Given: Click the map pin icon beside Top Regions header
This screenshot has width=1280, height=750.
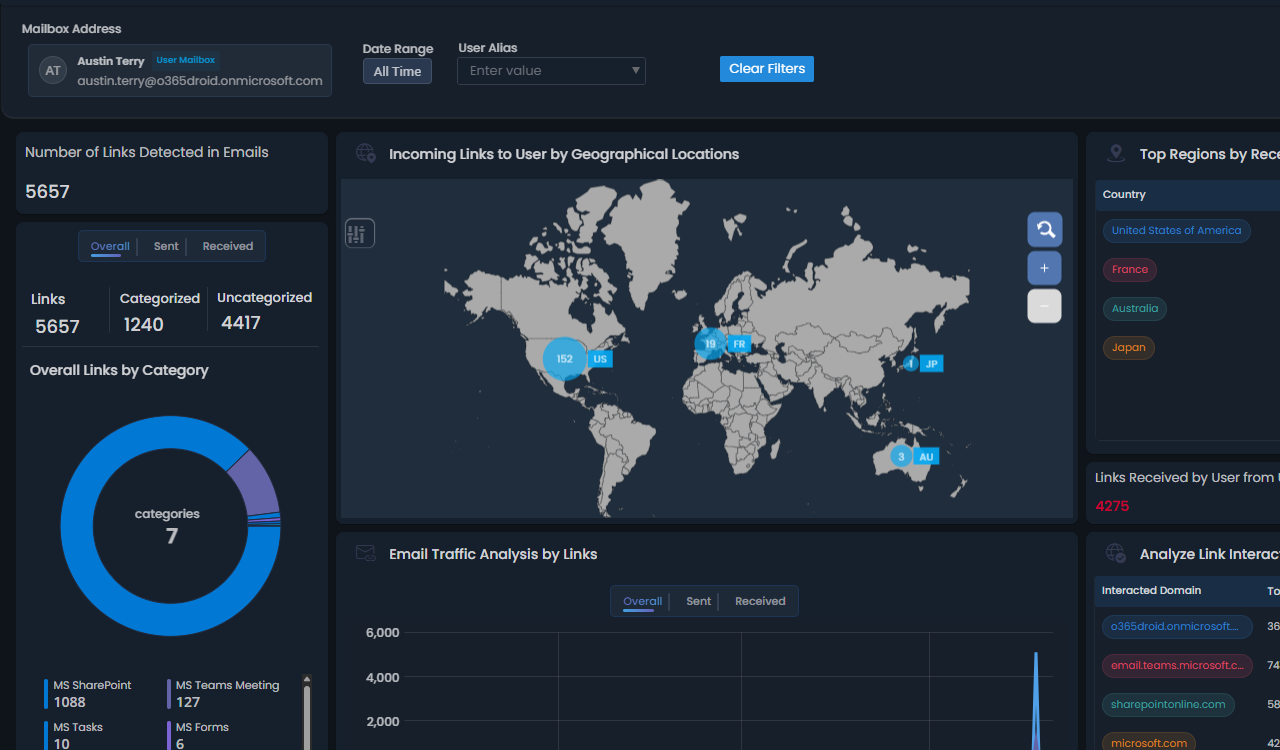Looking at the screenshot, I should coord(1115,152).
